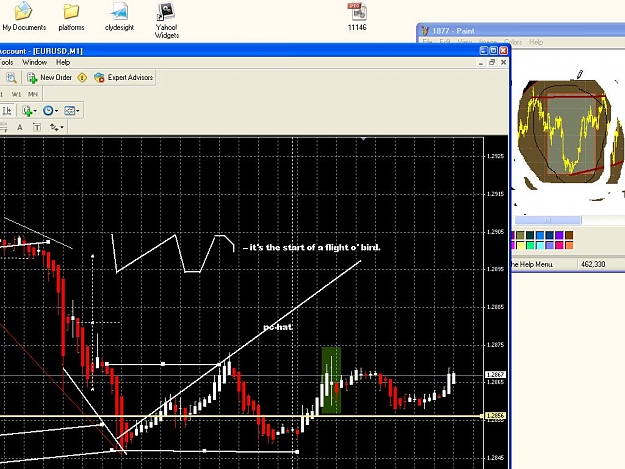
Task: Click the New Order button
Action: tap(49, 77)
